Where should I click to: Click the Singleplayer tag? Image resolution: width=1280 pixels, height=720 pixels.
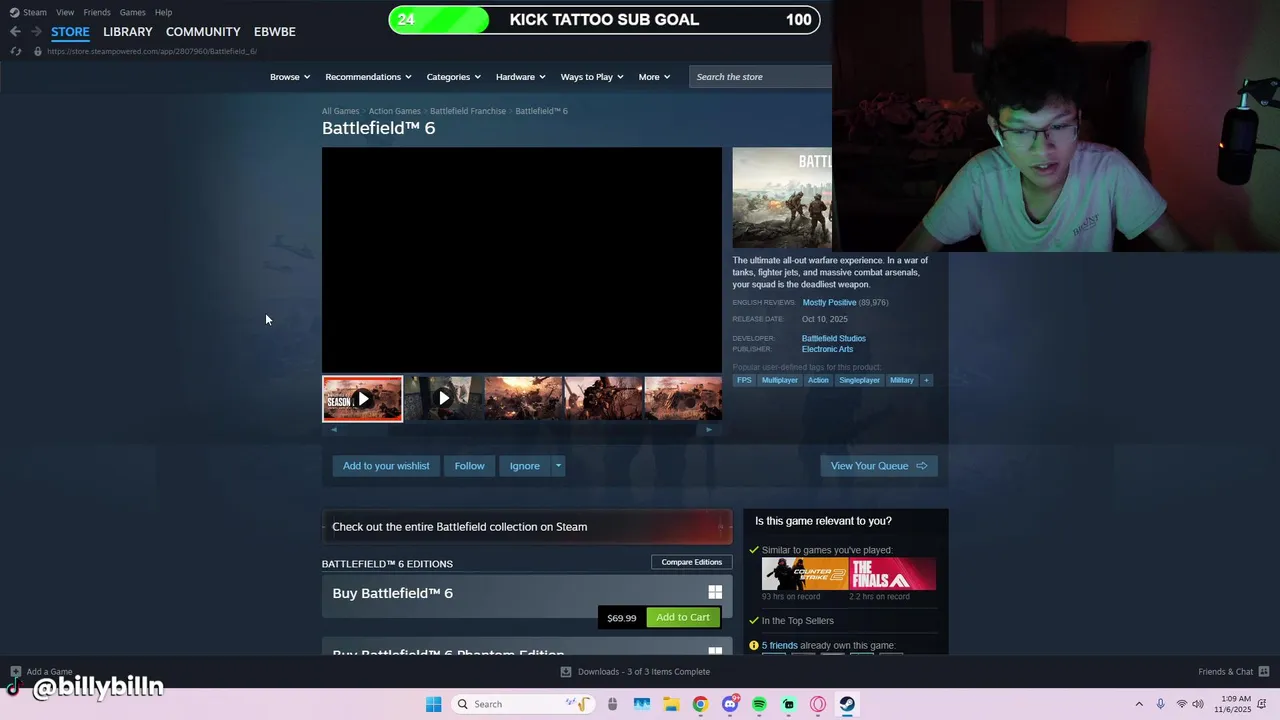click(859, 380)
